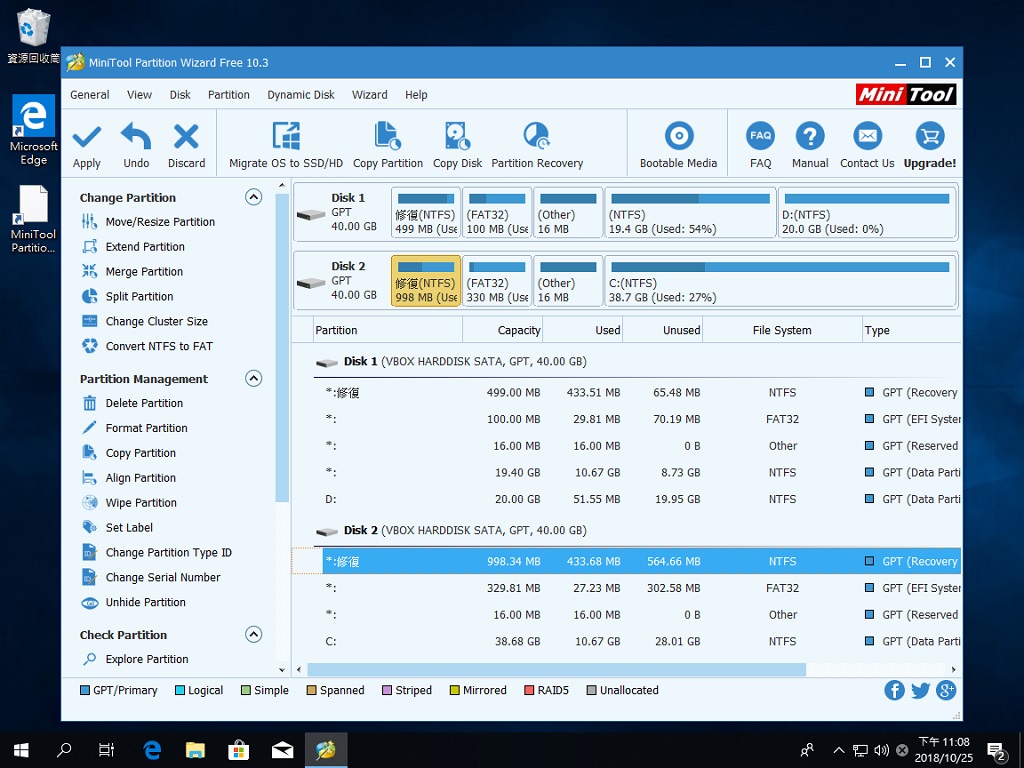The height and width of the screenshot is (768, 1024).
Task: Open the Help menu
Action: pos(416,95)
